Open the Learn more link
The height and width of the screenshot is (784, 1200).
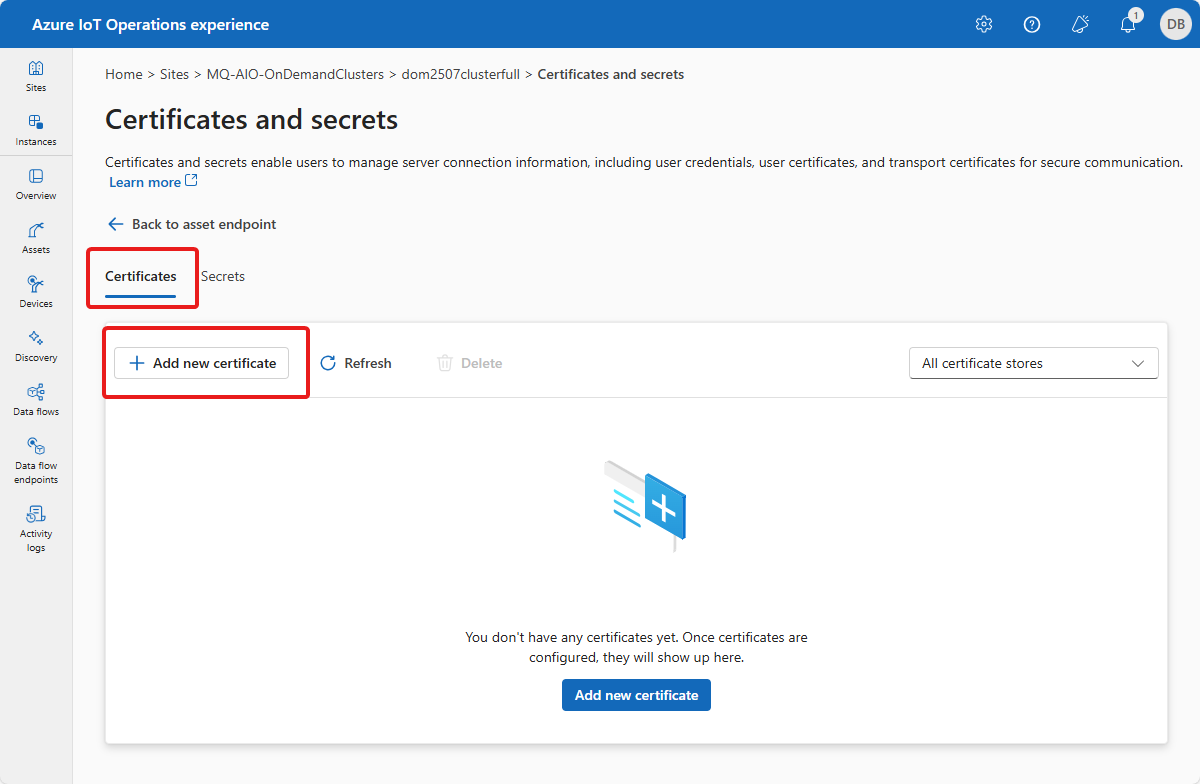[146, 181]
